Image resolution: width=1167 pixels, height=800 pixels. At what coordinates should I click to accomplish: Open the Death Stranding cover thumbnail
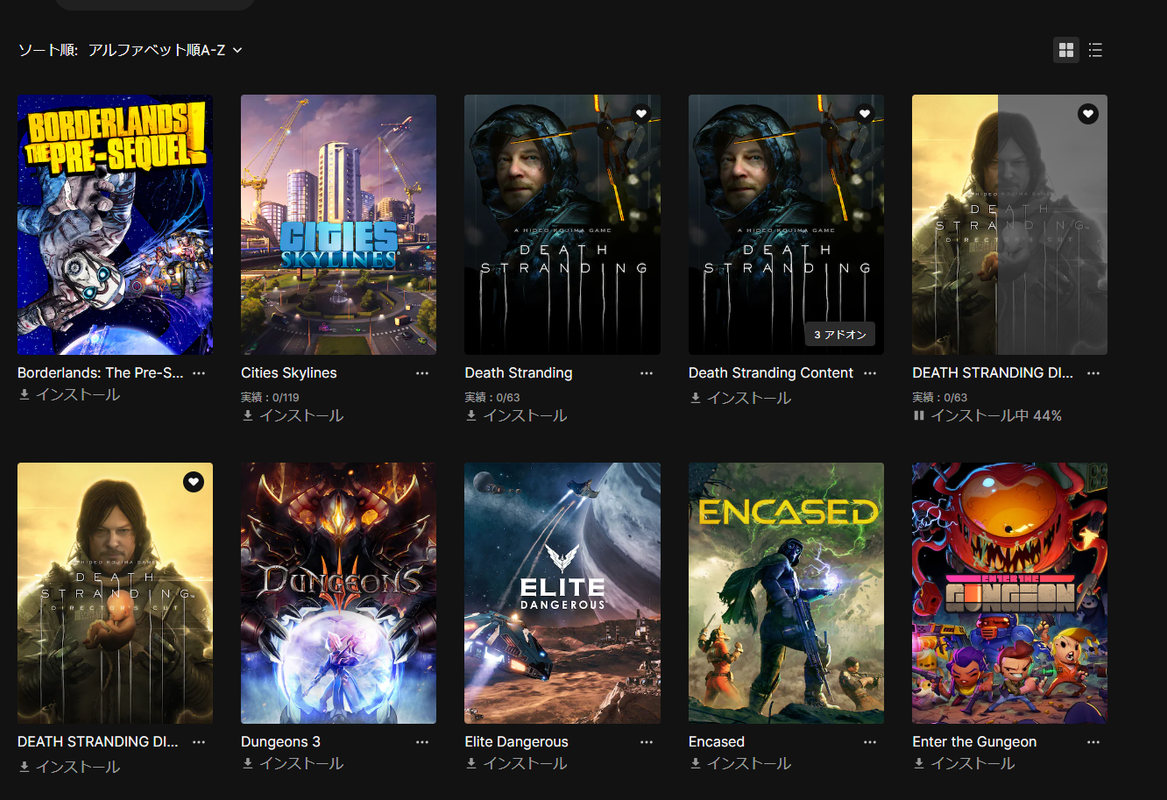pos(562,224)
